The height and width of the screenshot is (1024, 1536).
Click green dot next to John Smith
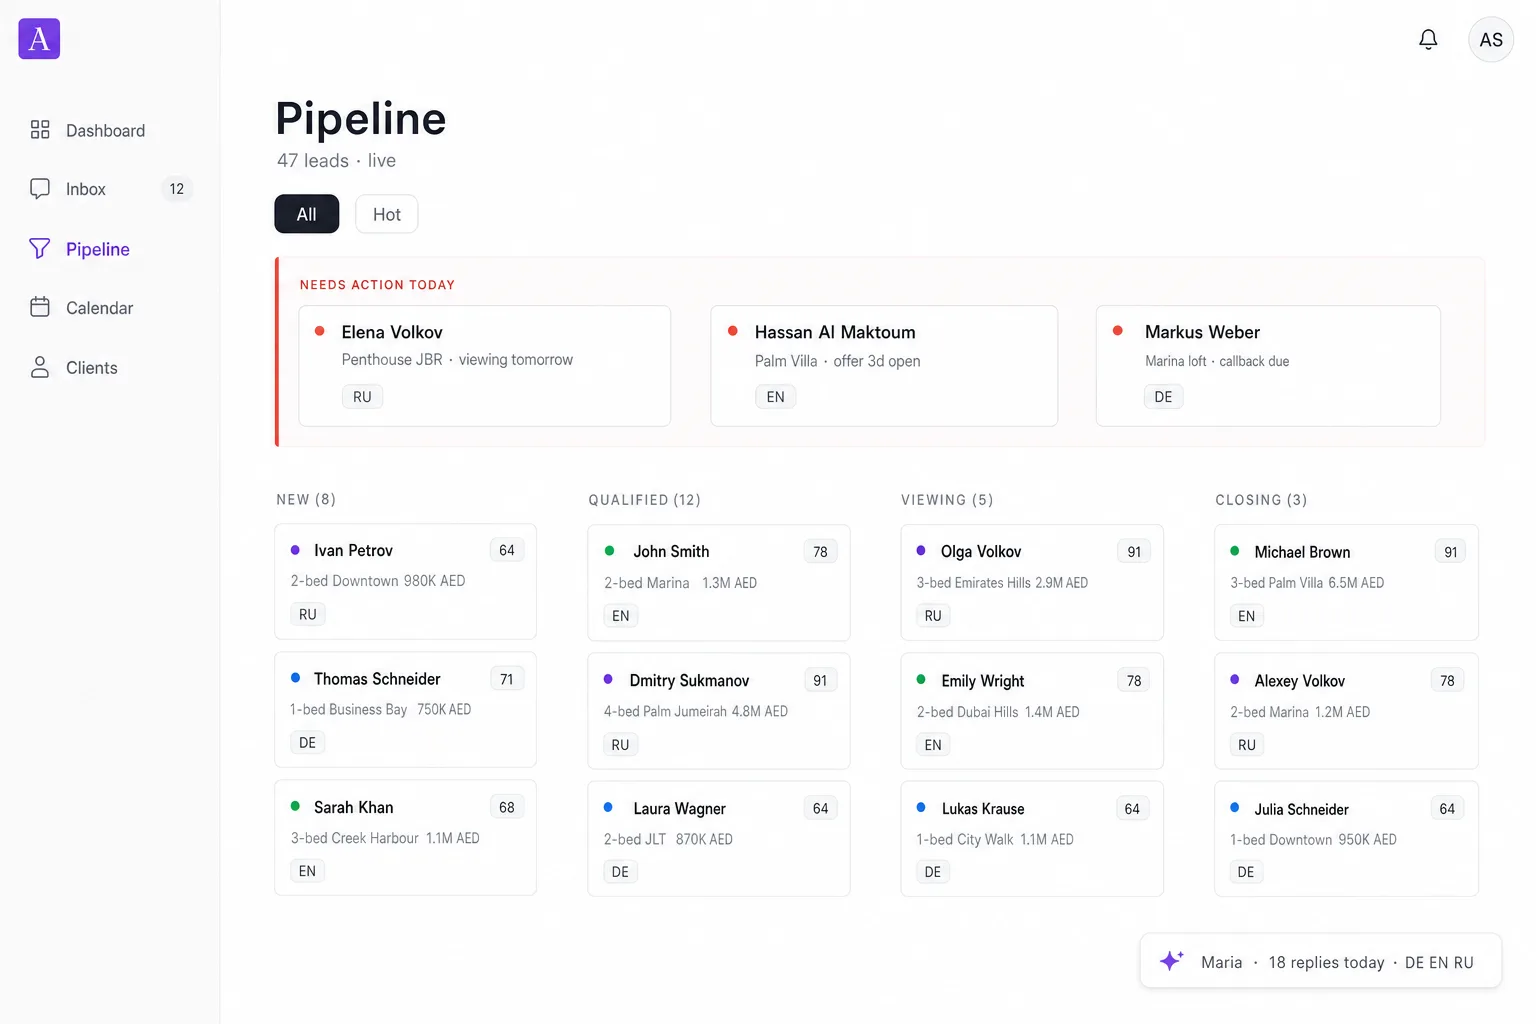pyautogui.click(x=609, y=551)
